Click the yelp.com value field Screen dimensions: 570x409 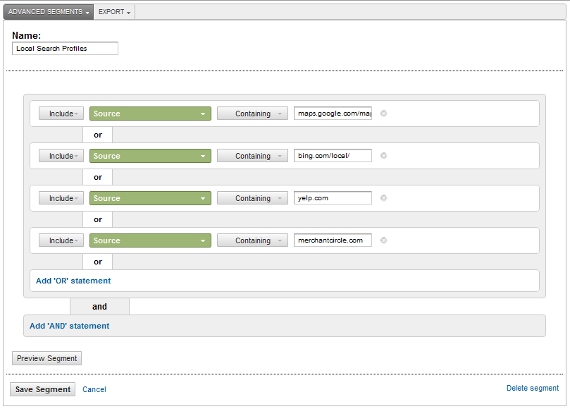tap(333, 198)
